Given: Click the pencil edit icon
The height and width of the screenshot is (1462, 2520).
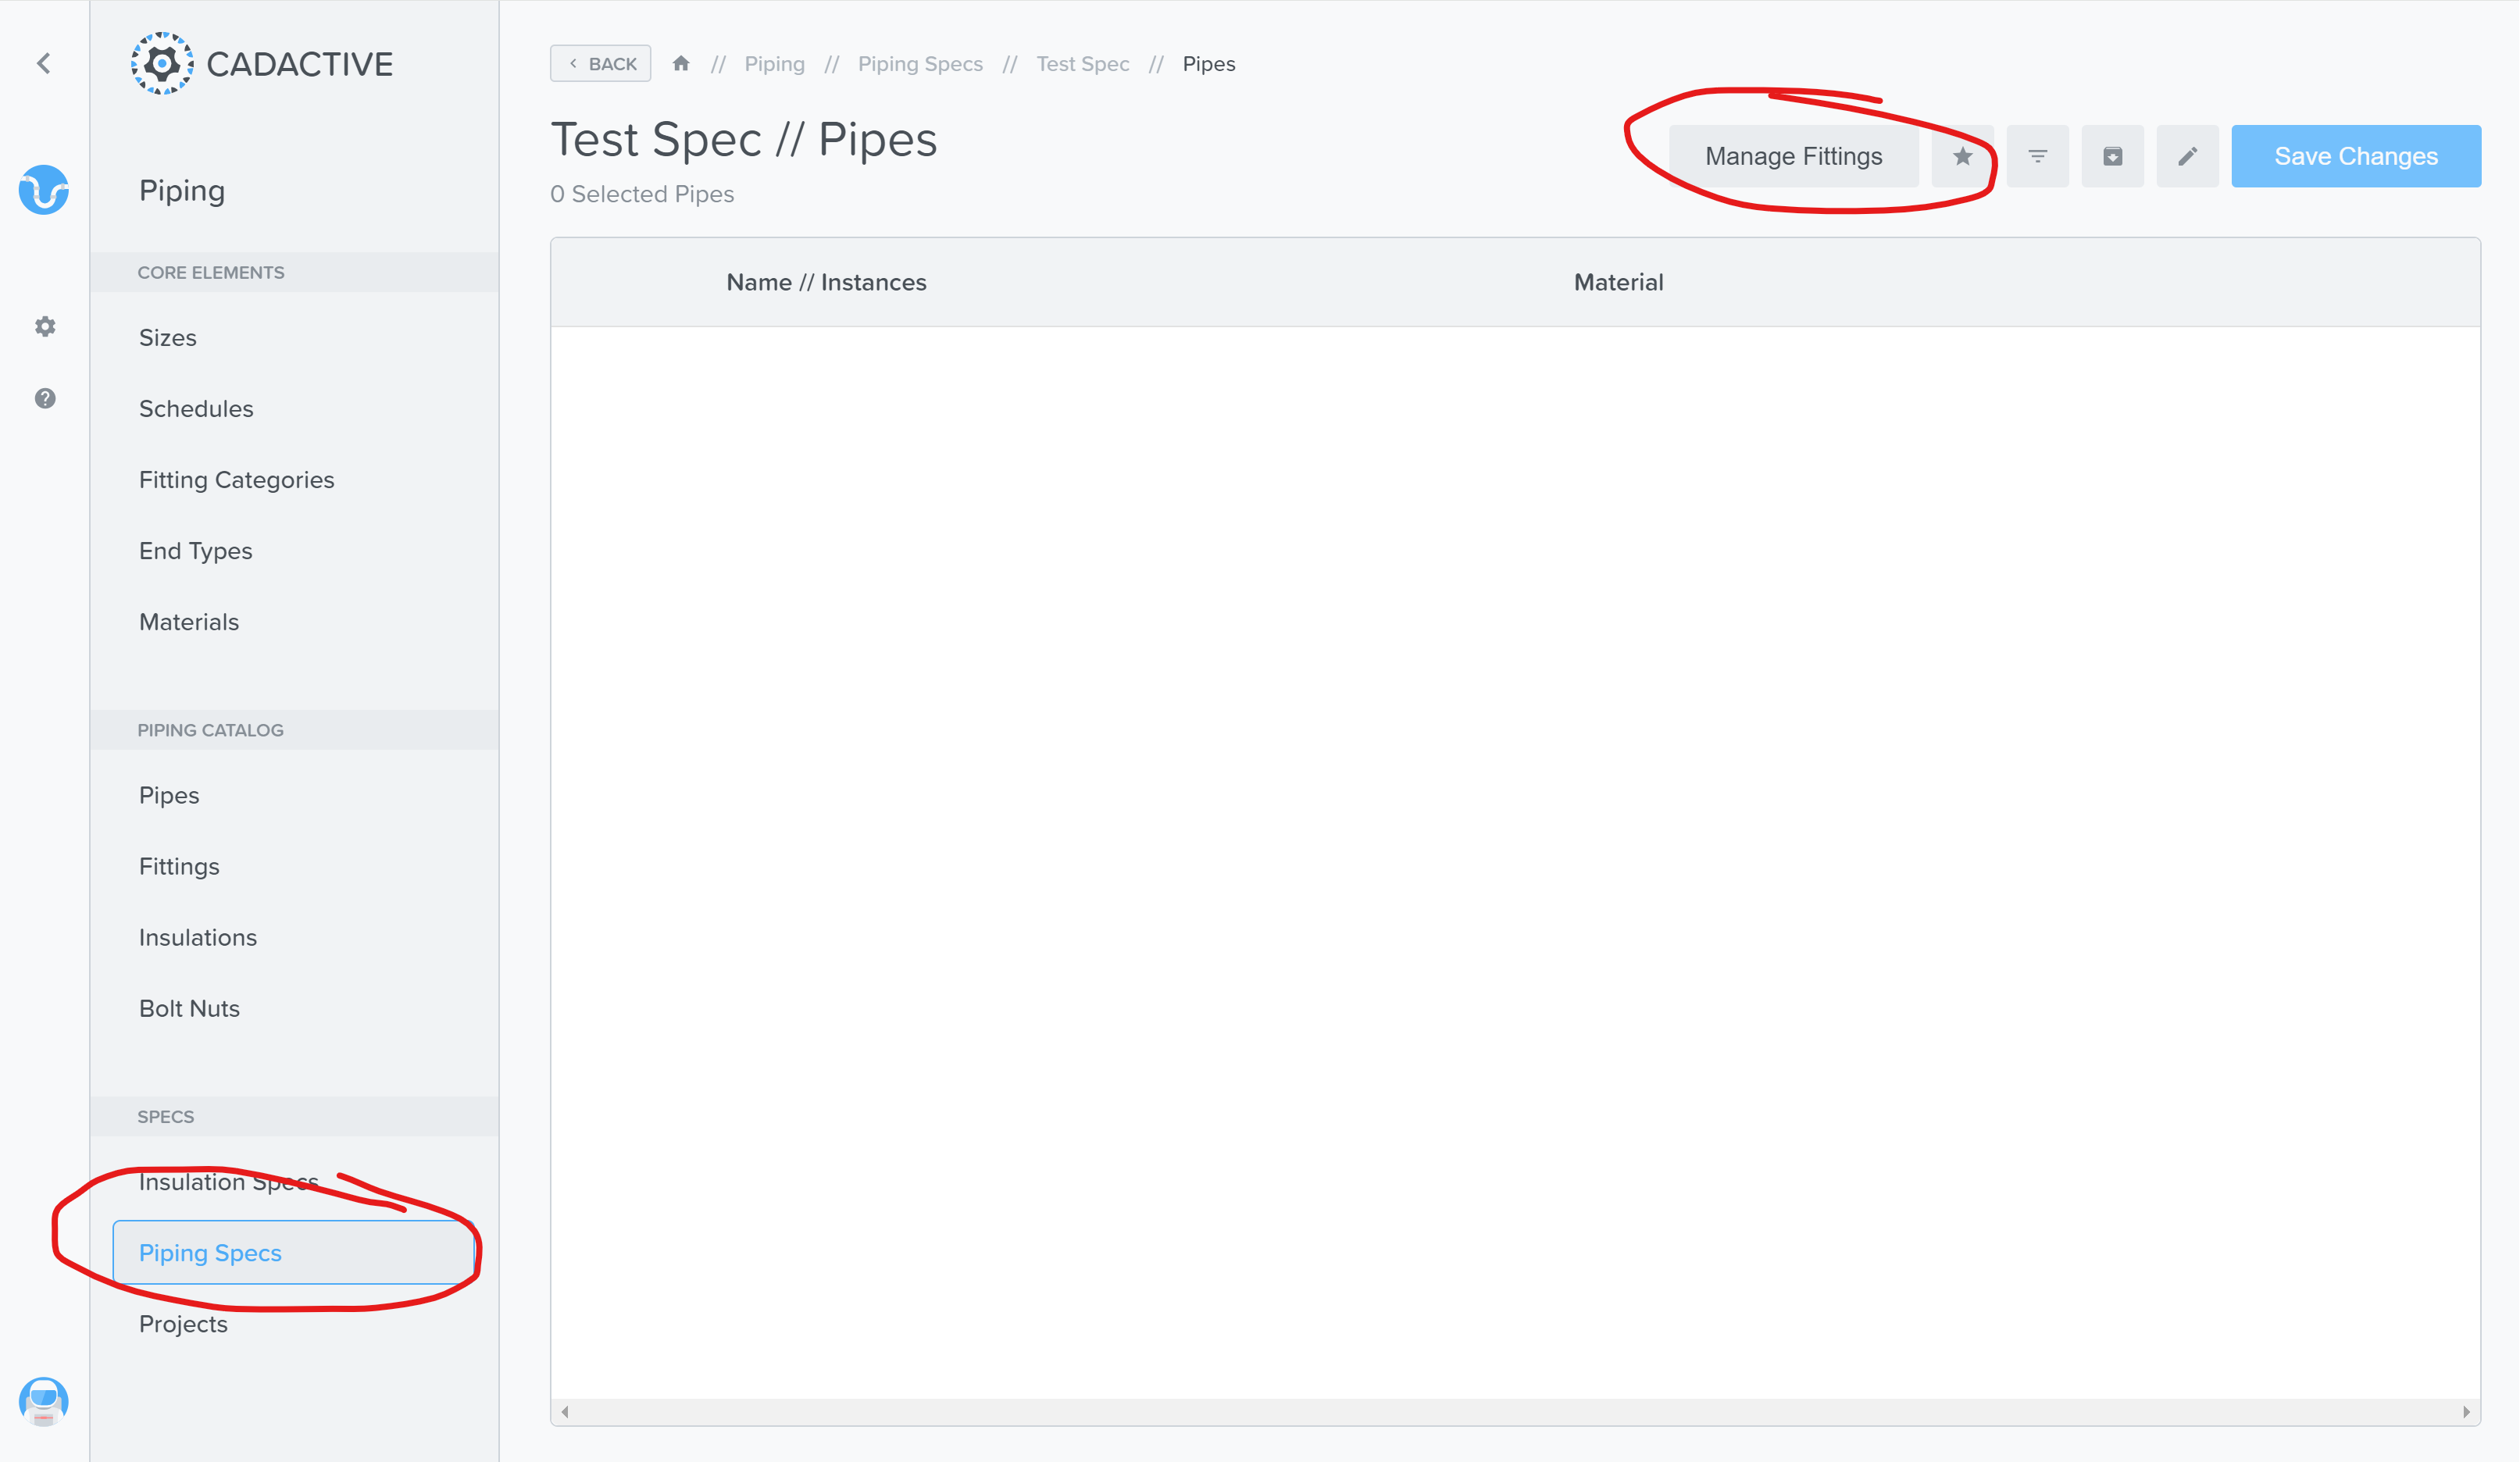Looking at the screenshot, I should click(x=2187, y=156).
